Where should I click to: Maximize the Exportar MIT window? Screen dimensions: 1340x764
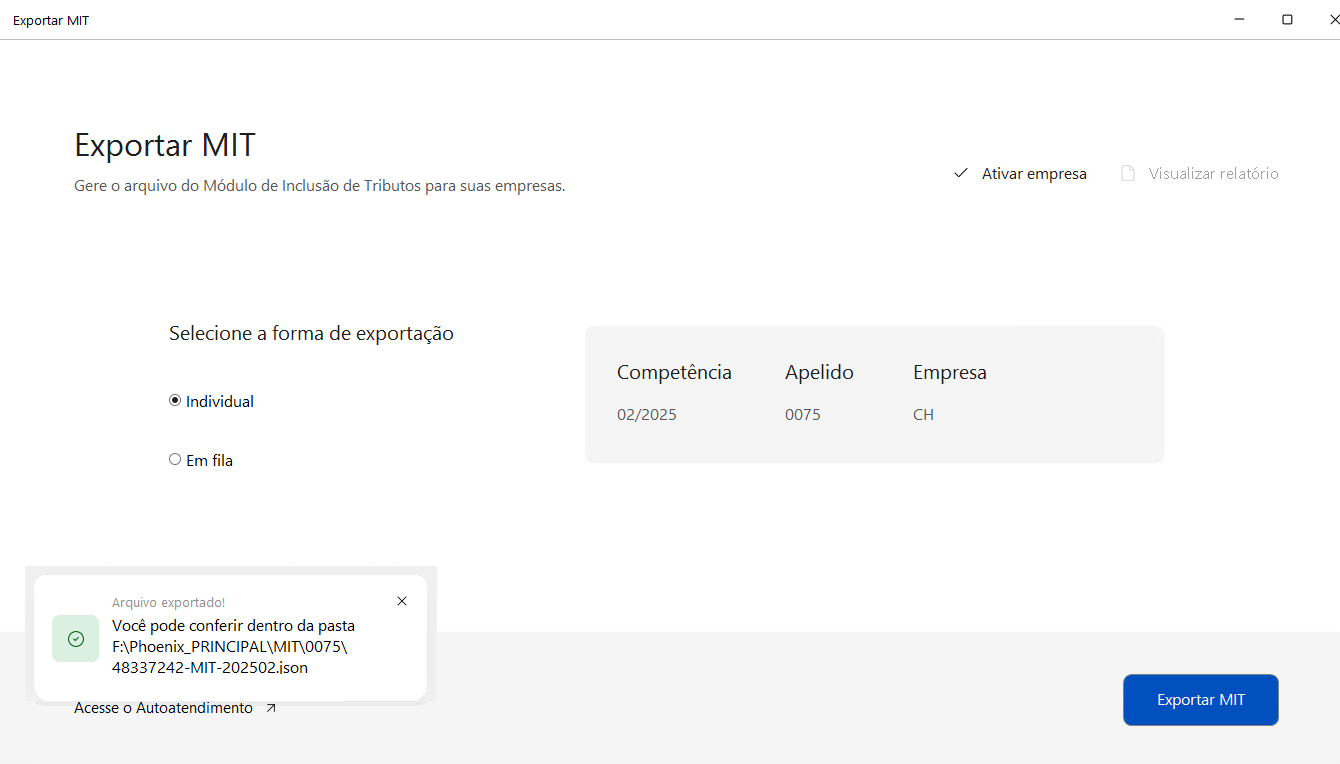(1287, 19)
